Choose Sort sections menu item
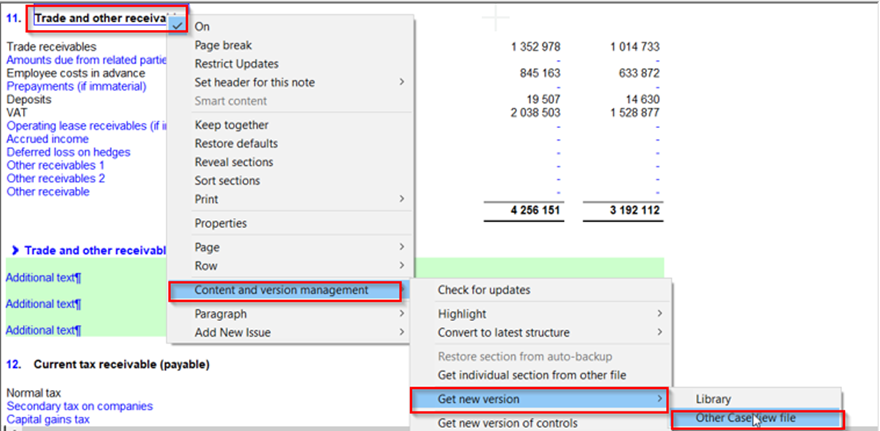This screenshot has width=880, height=431. (227, 181)
